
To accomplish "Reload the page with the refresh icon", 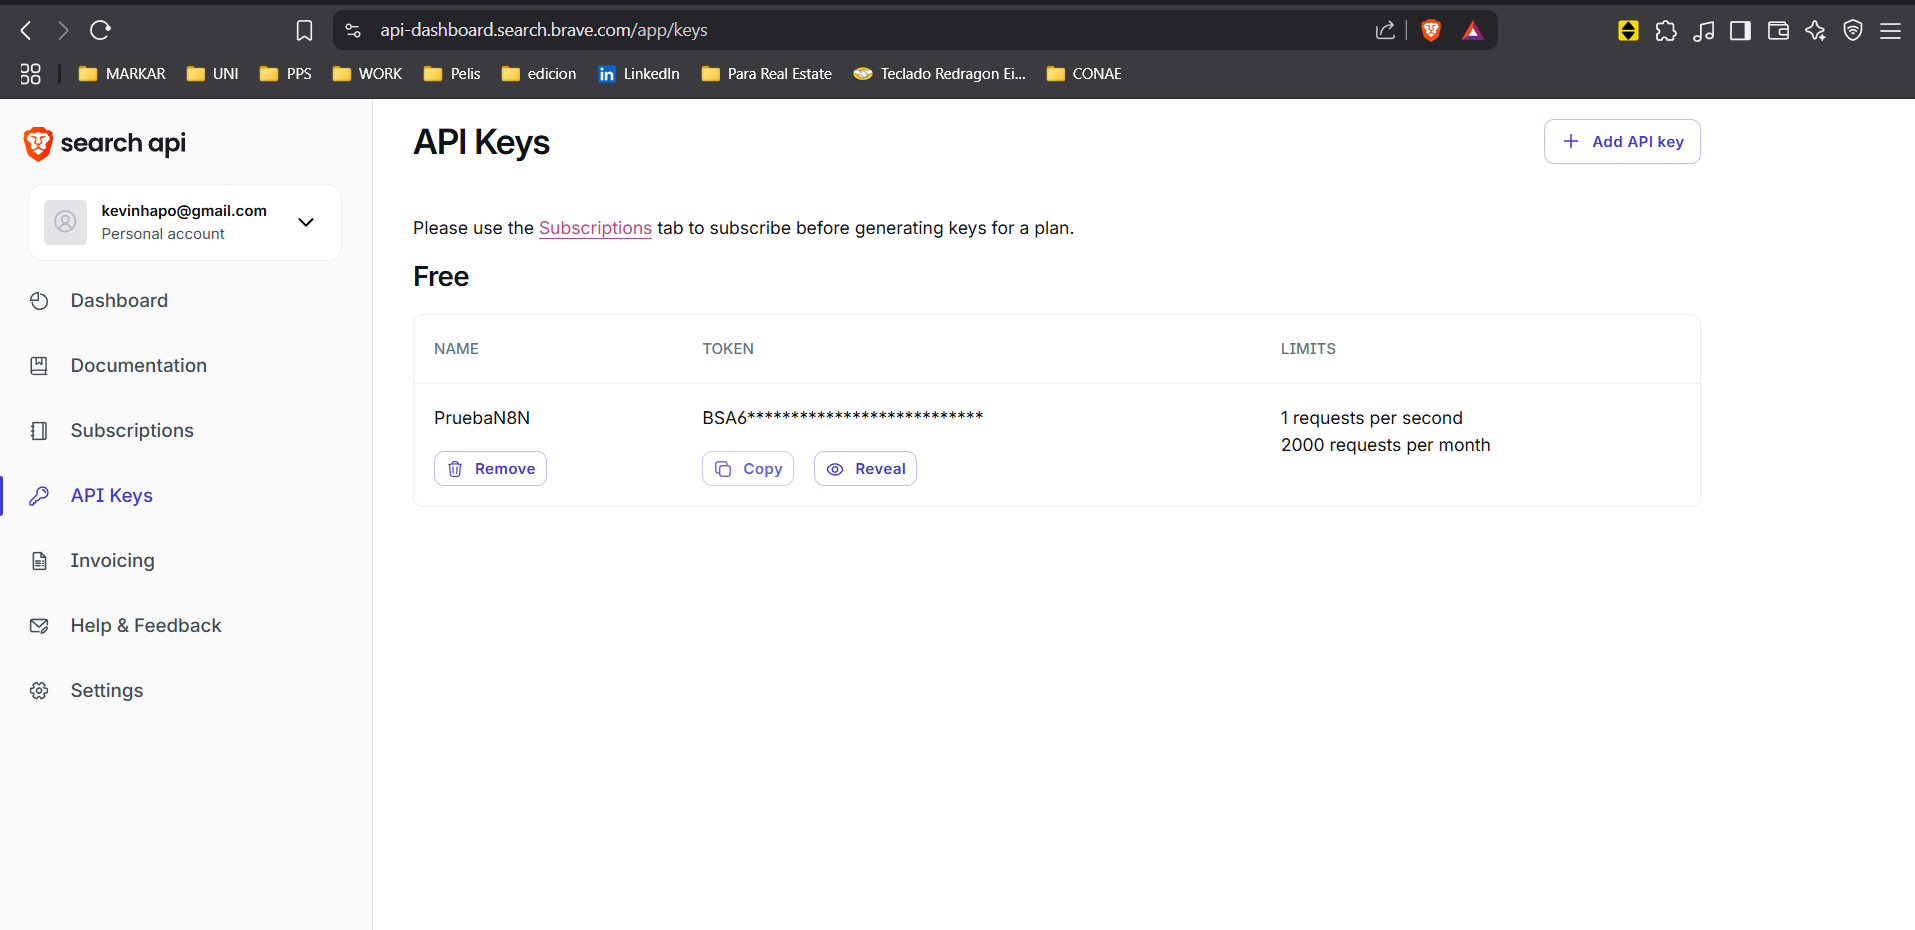I will pos(100,31).
